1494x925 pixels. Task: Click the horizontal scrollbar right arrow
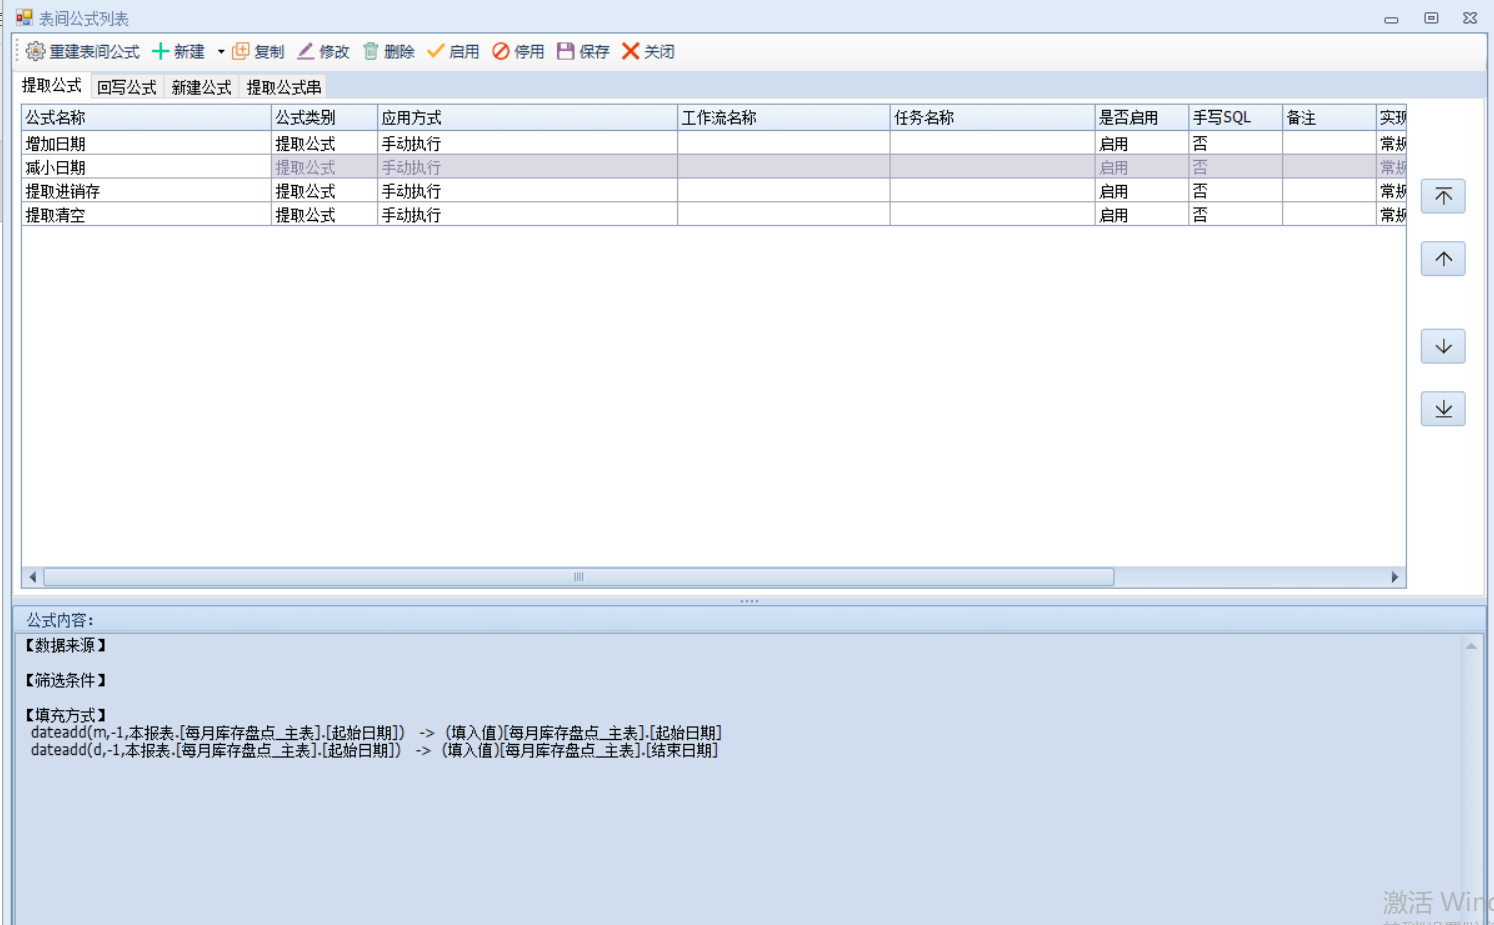click(x=1395, y=577)
